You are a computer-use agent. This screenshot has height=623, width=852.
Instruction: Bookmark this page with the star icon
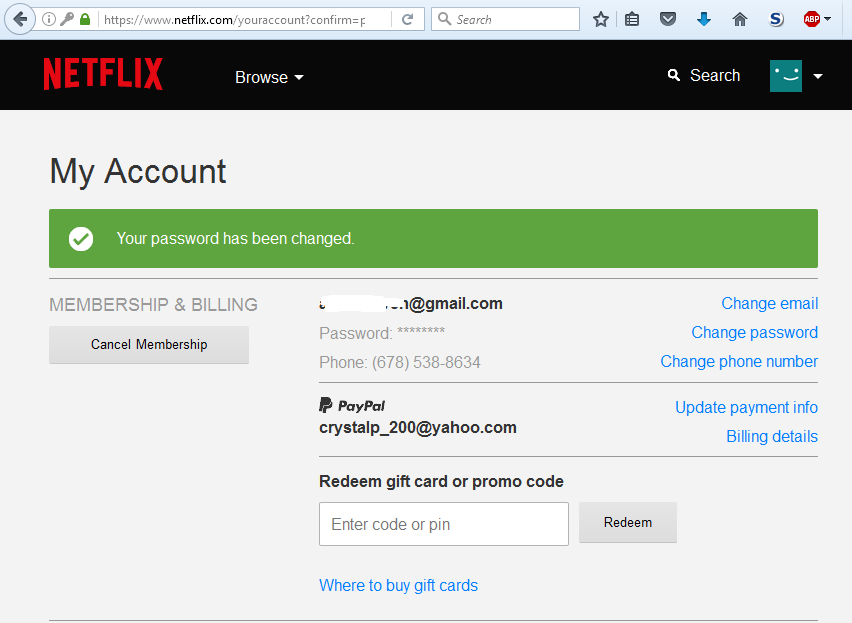point(600,19)
